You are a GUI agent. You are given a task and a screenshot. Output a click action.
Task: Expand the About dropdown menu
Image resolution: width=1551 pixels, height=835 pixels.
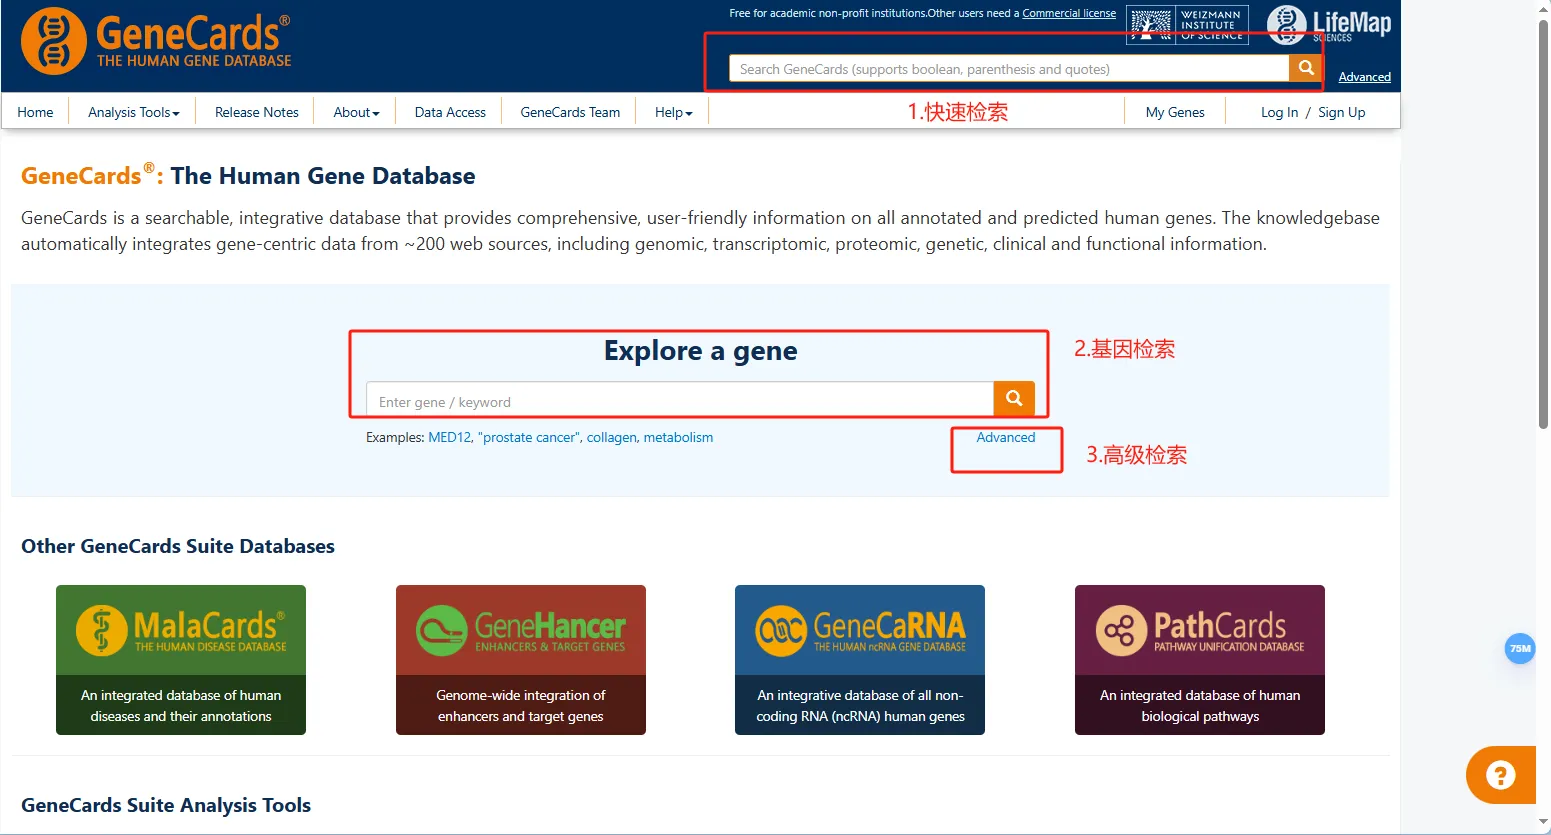(x=356, y=112)
